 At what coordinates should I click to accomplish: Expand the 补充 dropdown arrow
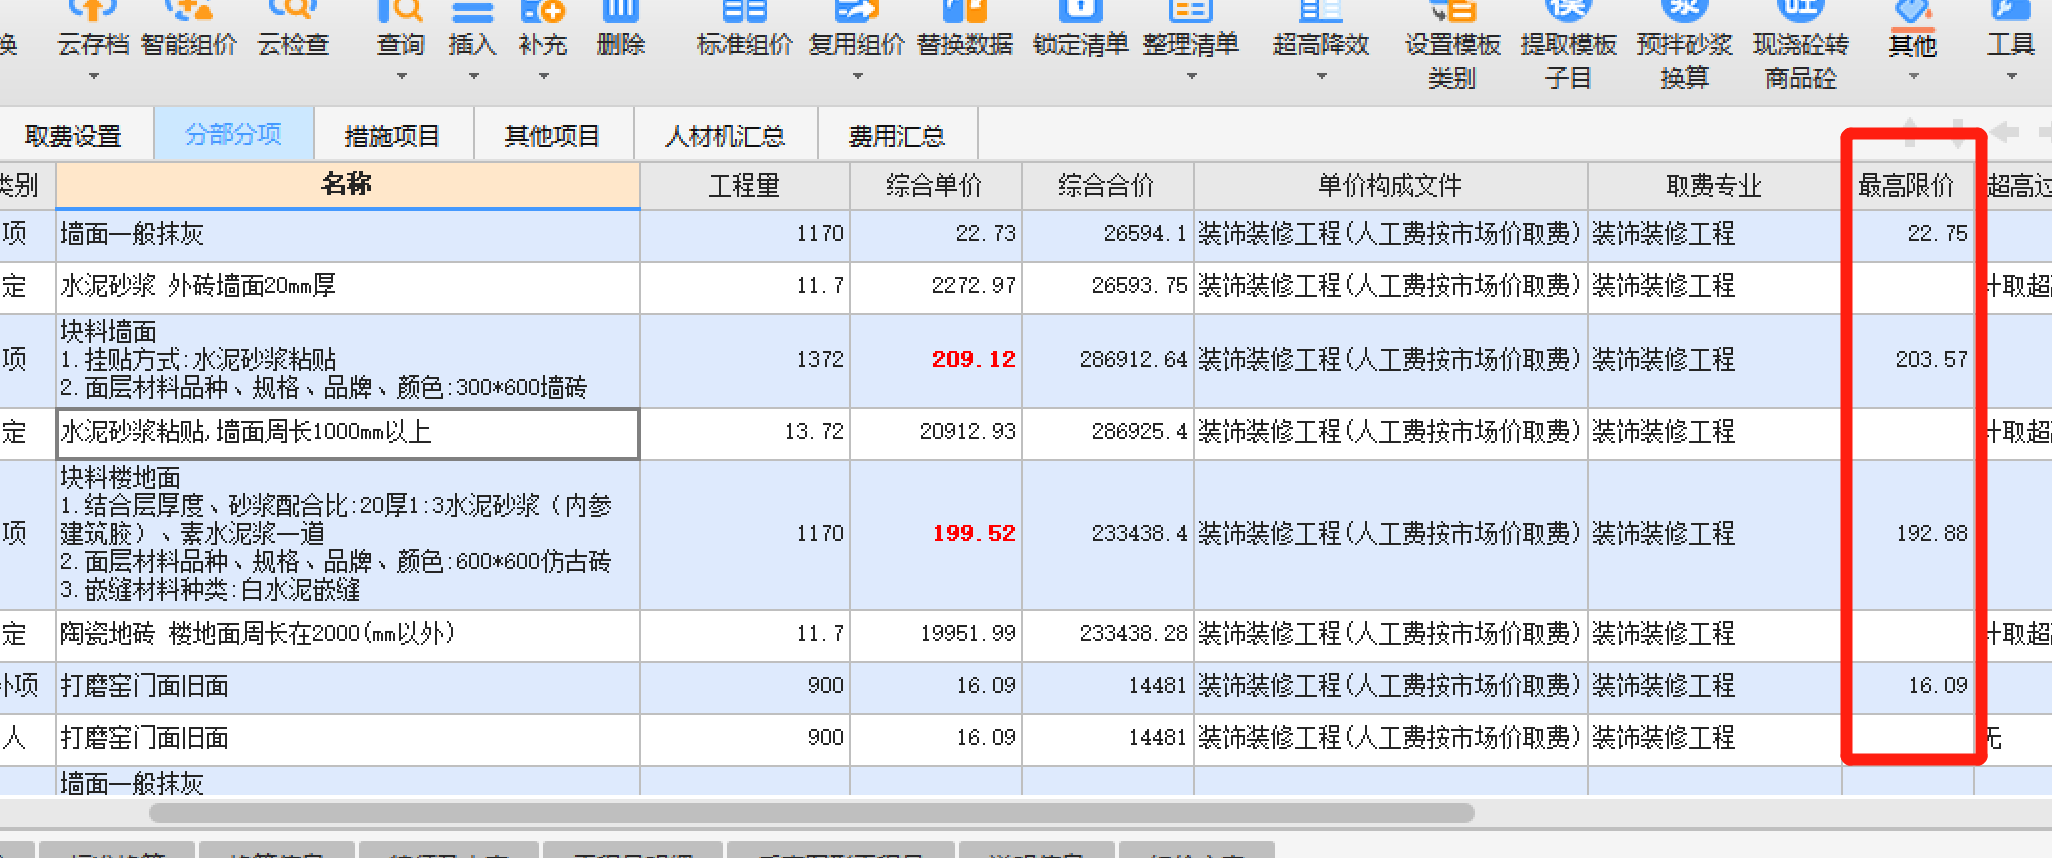[x=544, y=76]
